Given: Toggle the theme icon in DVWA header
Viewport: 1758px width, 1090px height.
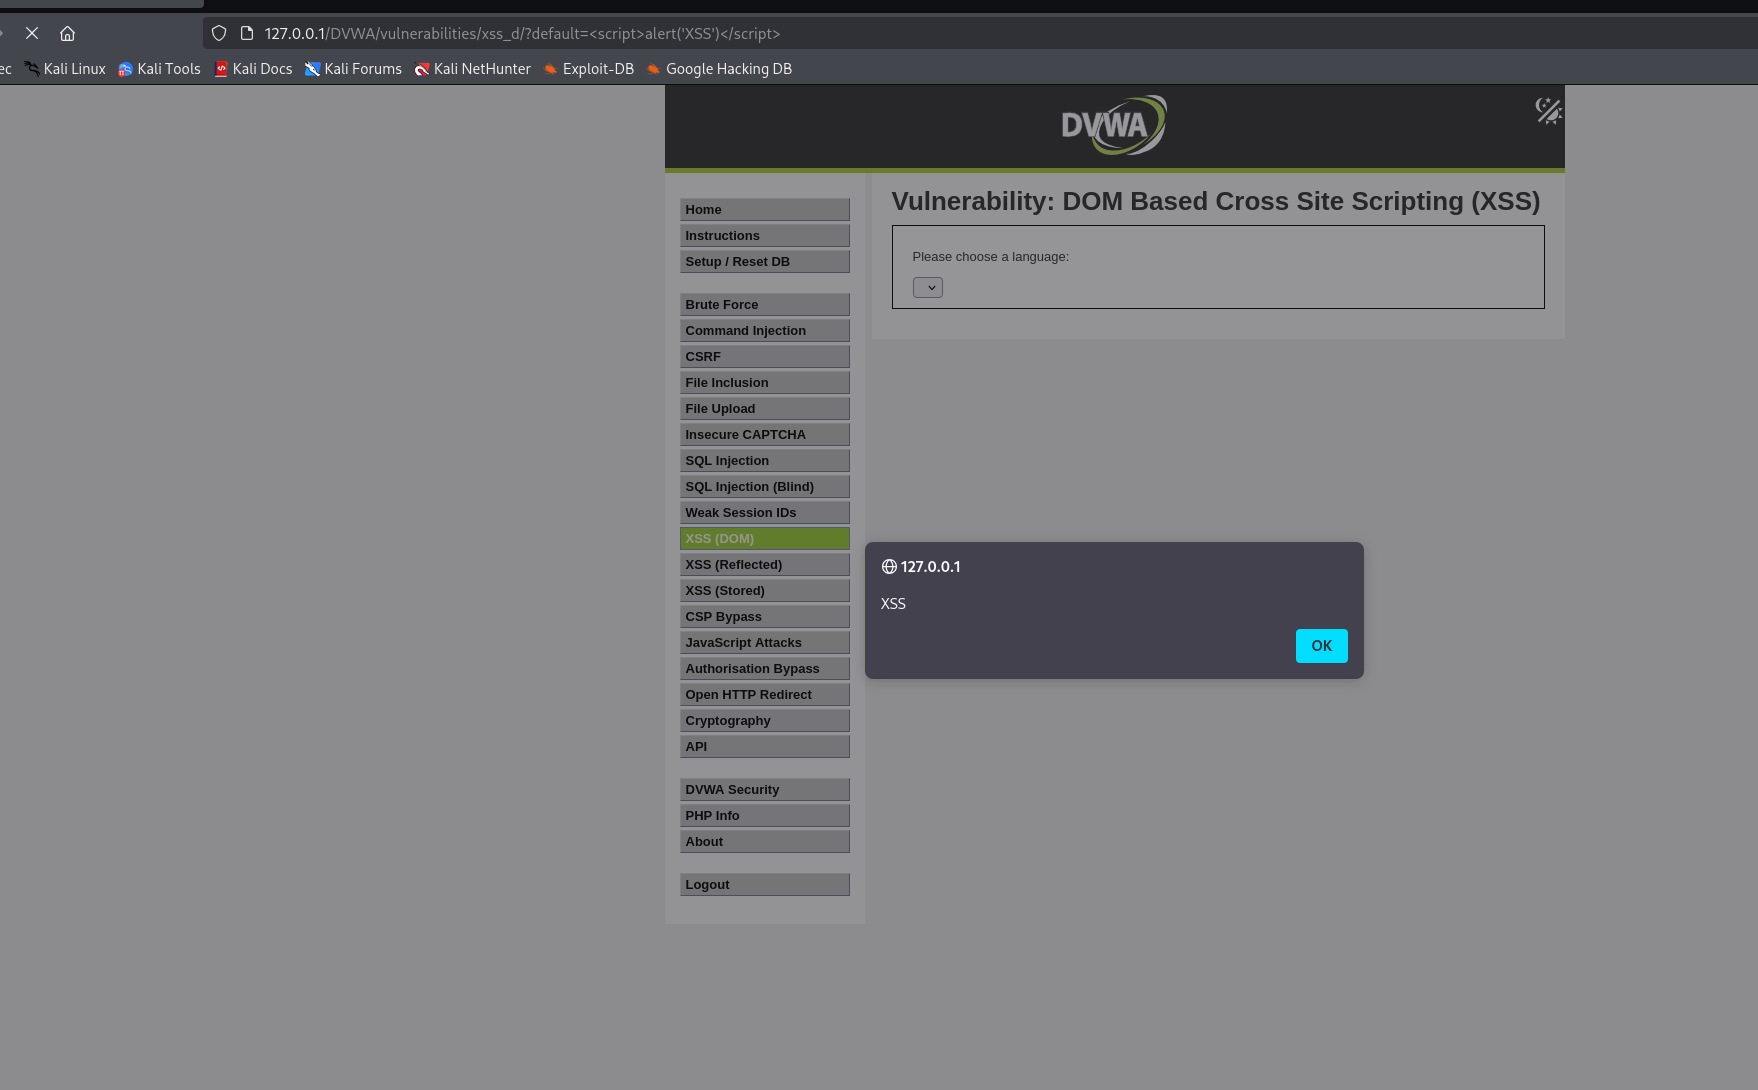Looking at the screenshot, I should (x=1548, y=110).
